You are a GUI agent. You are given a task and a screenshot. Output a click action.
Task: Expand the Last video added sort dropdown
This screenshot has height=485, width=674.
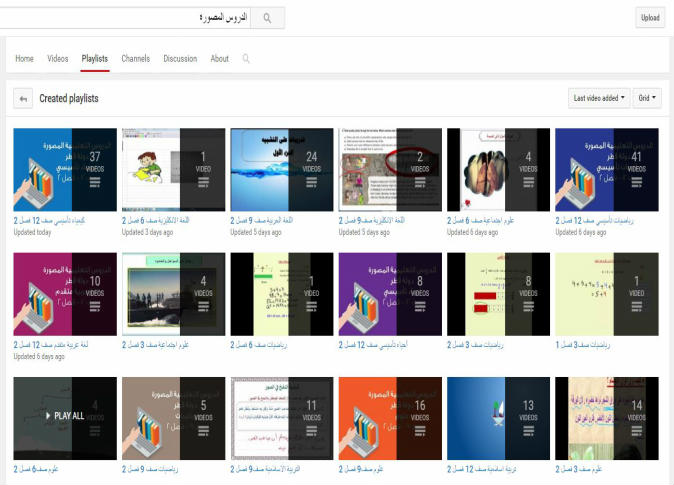[x=600, y=98]
